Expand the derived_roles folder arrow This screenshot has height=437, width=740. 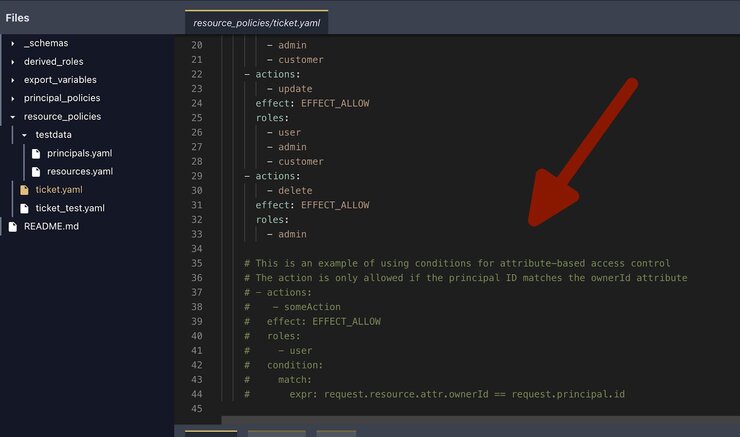[x=13, y=62]
